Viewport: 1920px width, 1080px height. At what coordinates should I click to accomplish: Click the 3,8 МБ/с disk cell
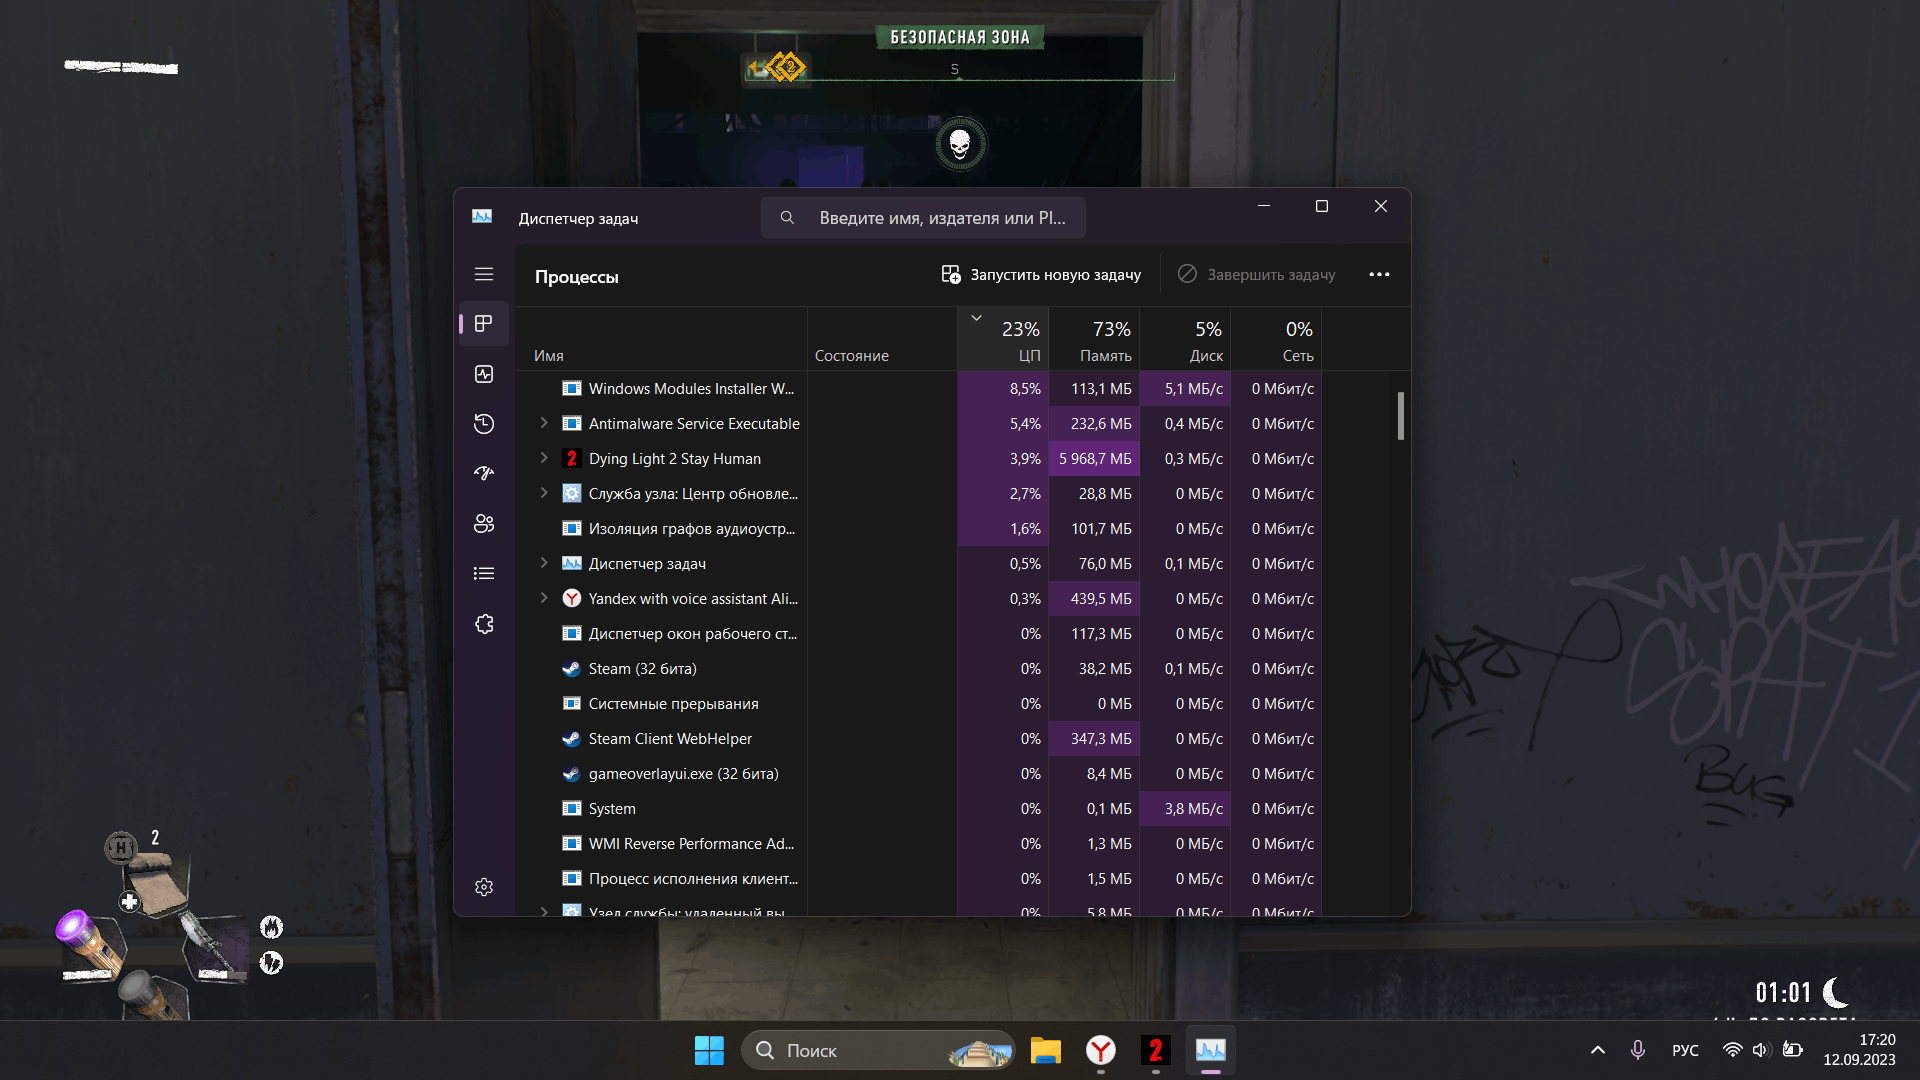(1185, 809)
